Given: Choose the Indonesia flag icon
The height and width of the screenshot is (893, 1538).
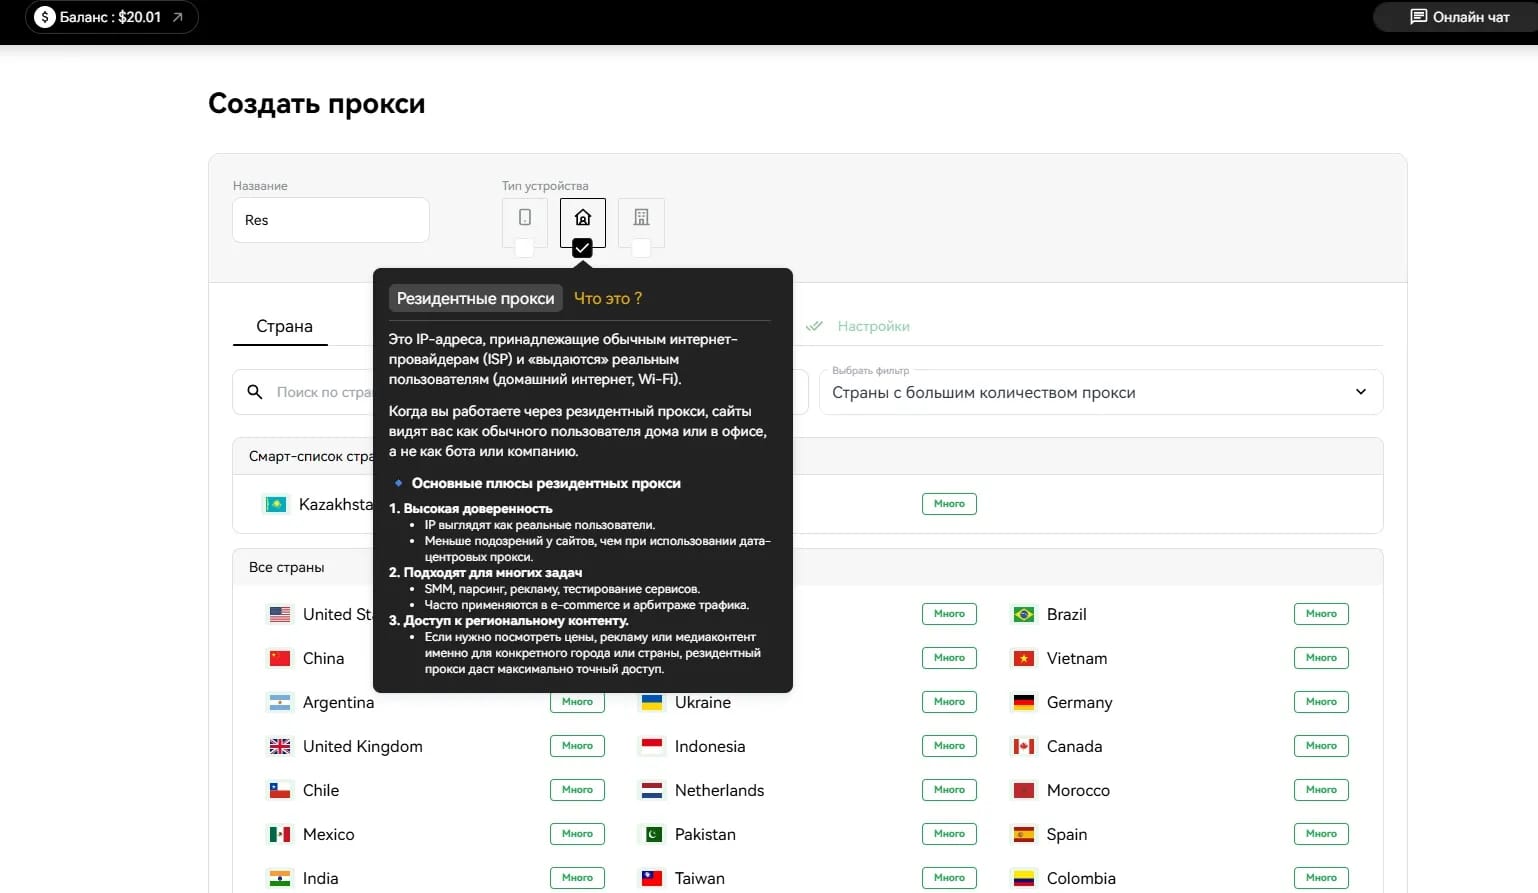Looking at the screenshot, I should pyautogui.click(x=652, y=746).
